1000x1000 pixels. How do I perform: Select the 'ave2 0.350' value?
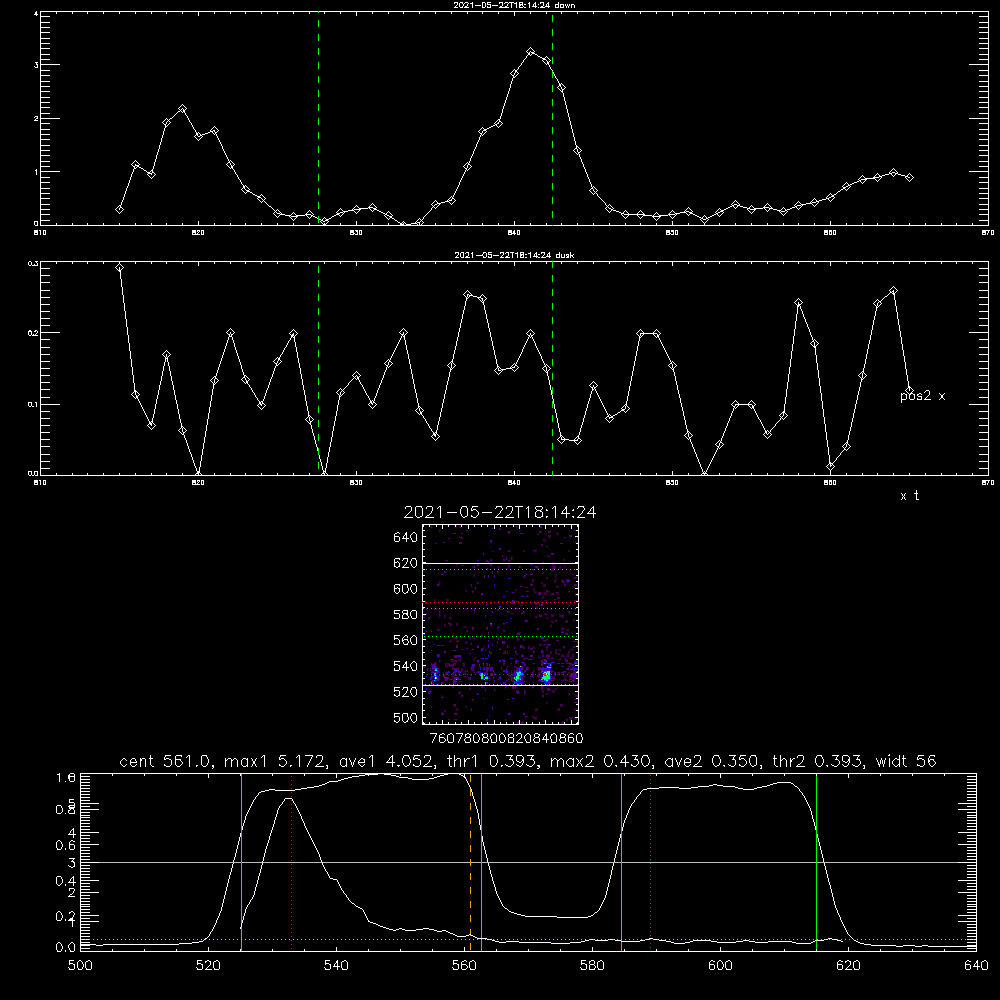[x=711, y=761]
